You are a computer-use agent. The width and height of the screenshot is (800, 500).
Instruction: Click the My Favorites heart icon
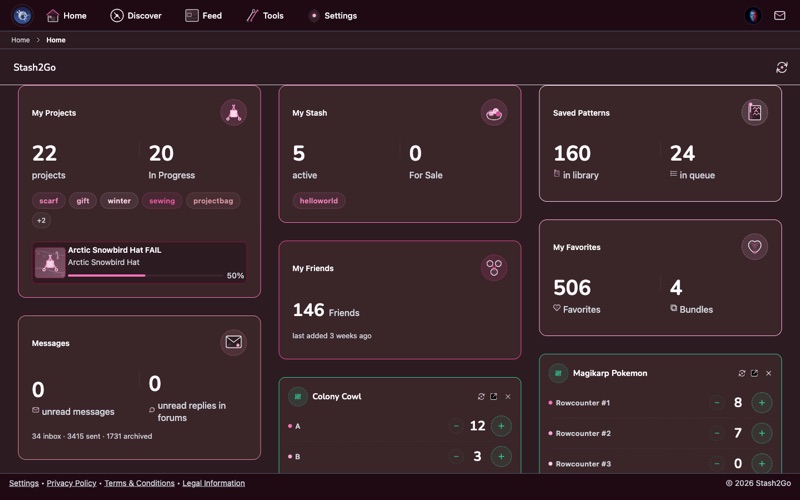pyautogui.click(x=754, y=247)
